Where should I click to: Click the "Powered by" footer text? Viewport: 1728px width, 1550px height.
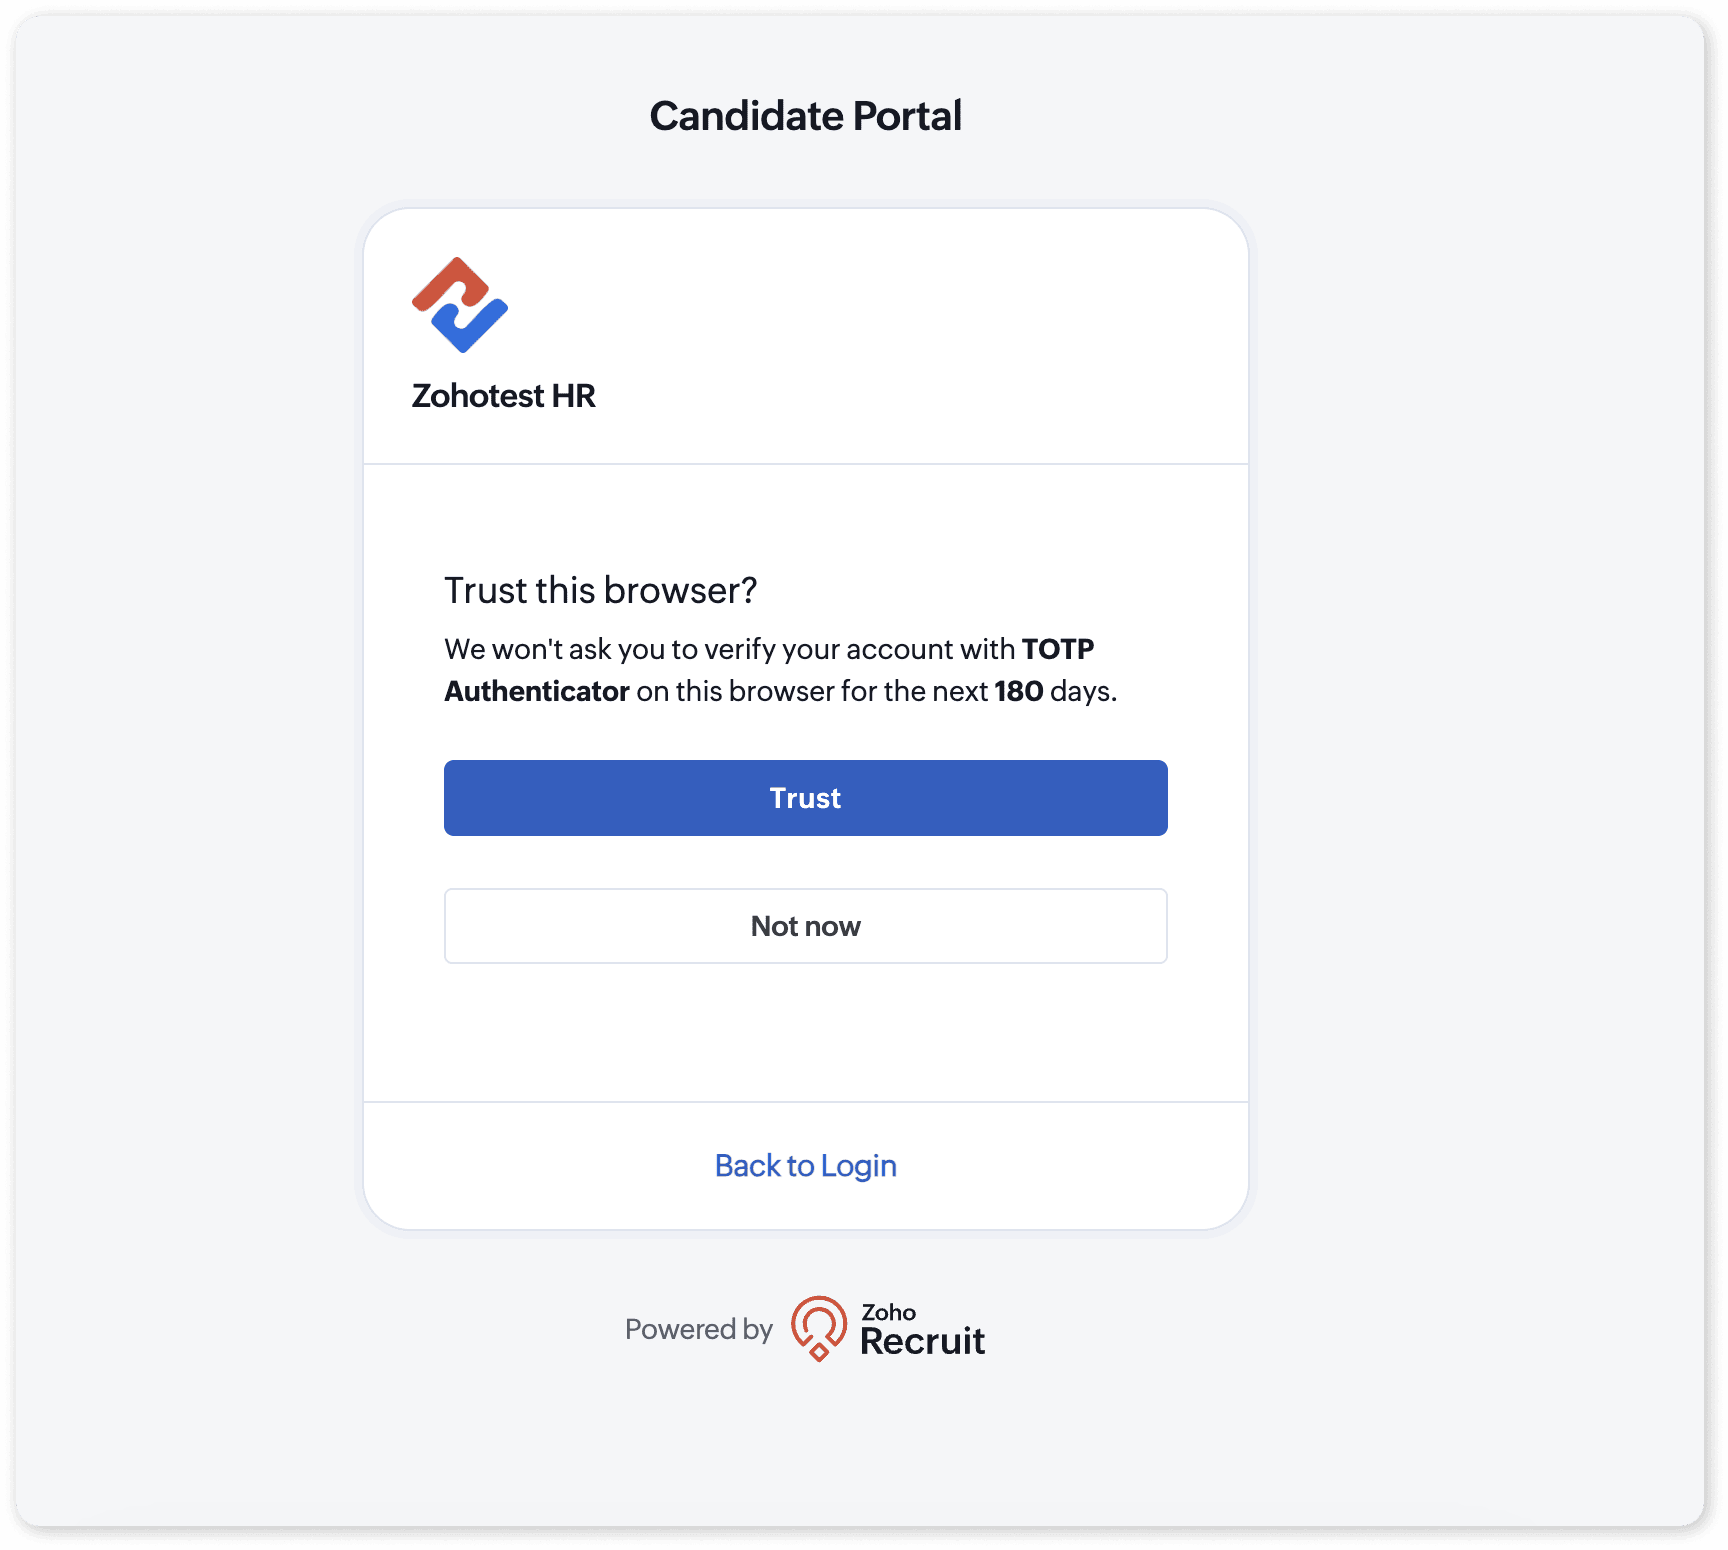(698, 1329)
